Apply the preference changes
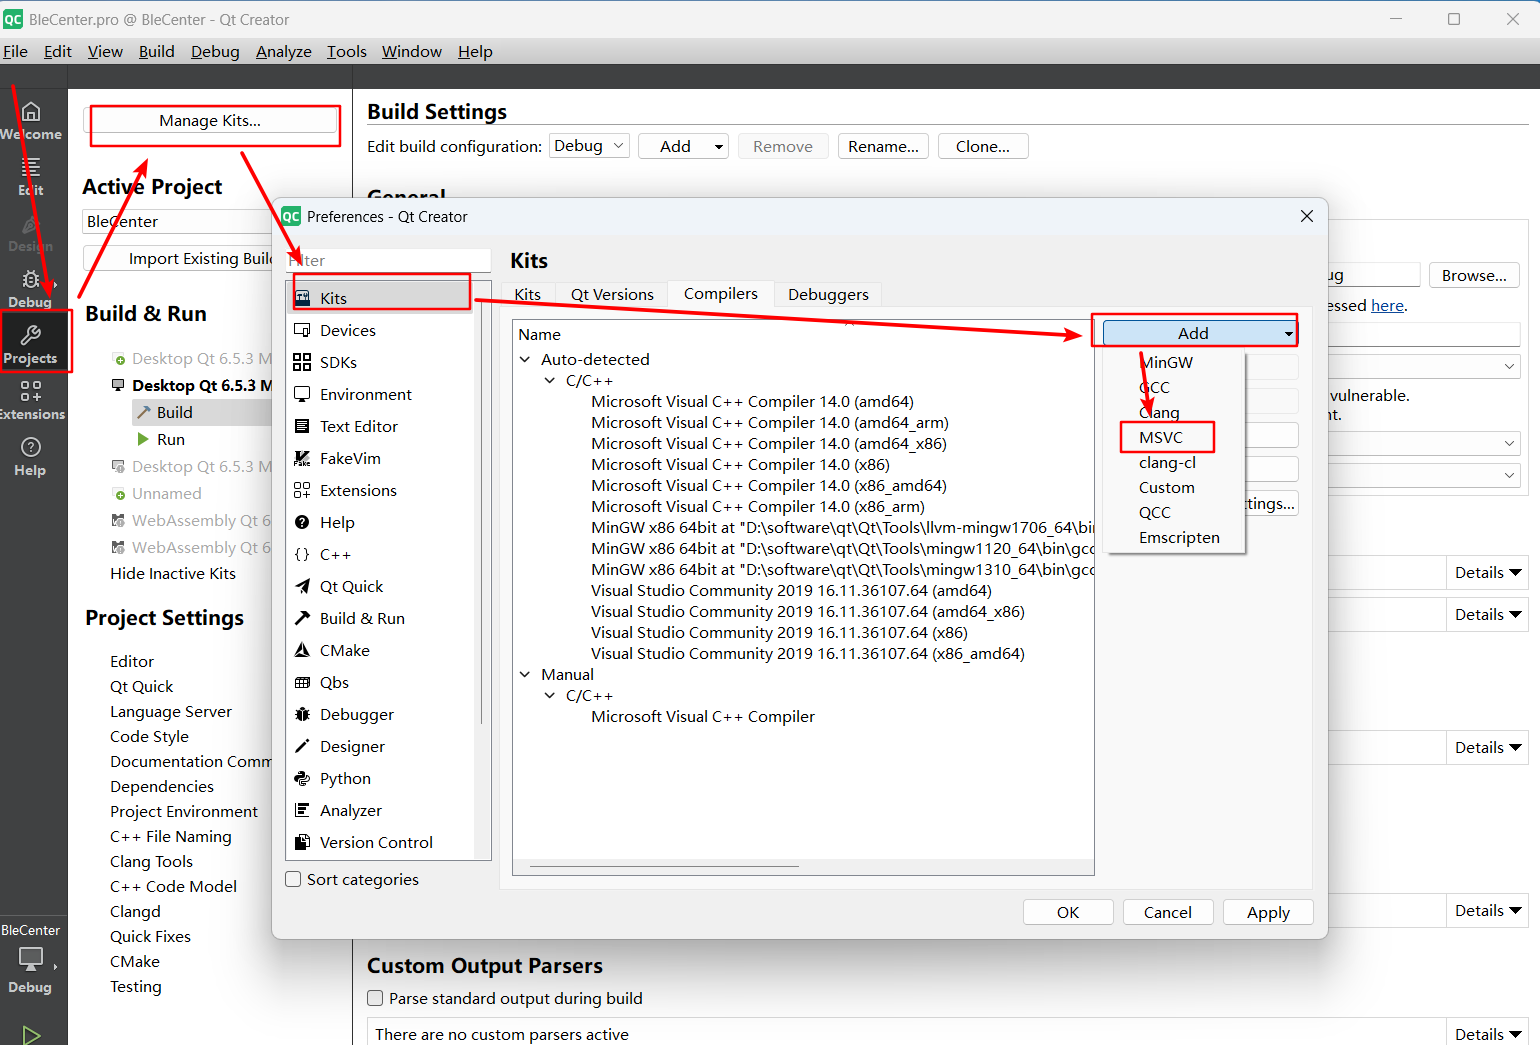This screenshot has height=1045, width=1540. [x=1268, y=912]
